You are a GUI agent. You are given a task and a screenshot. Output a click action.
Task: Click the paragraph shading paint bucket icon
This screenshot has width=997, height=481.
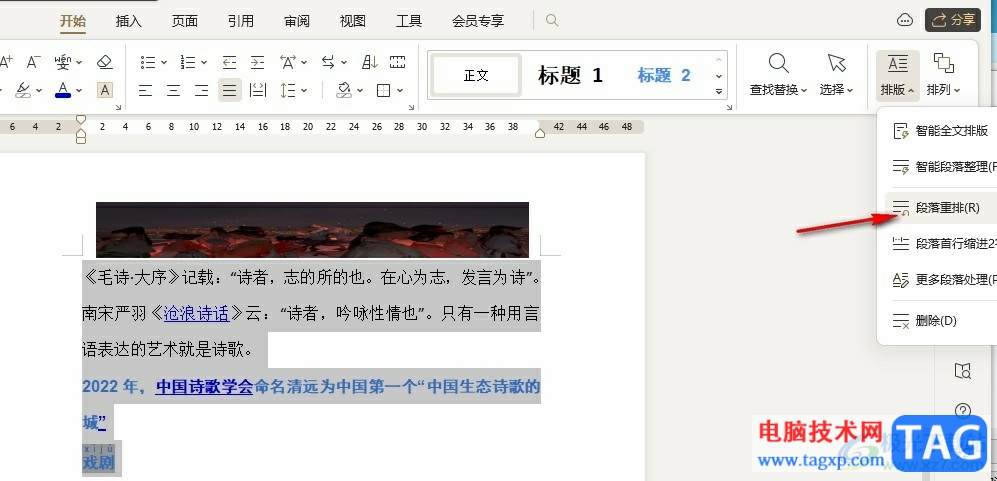pos(344,90)
